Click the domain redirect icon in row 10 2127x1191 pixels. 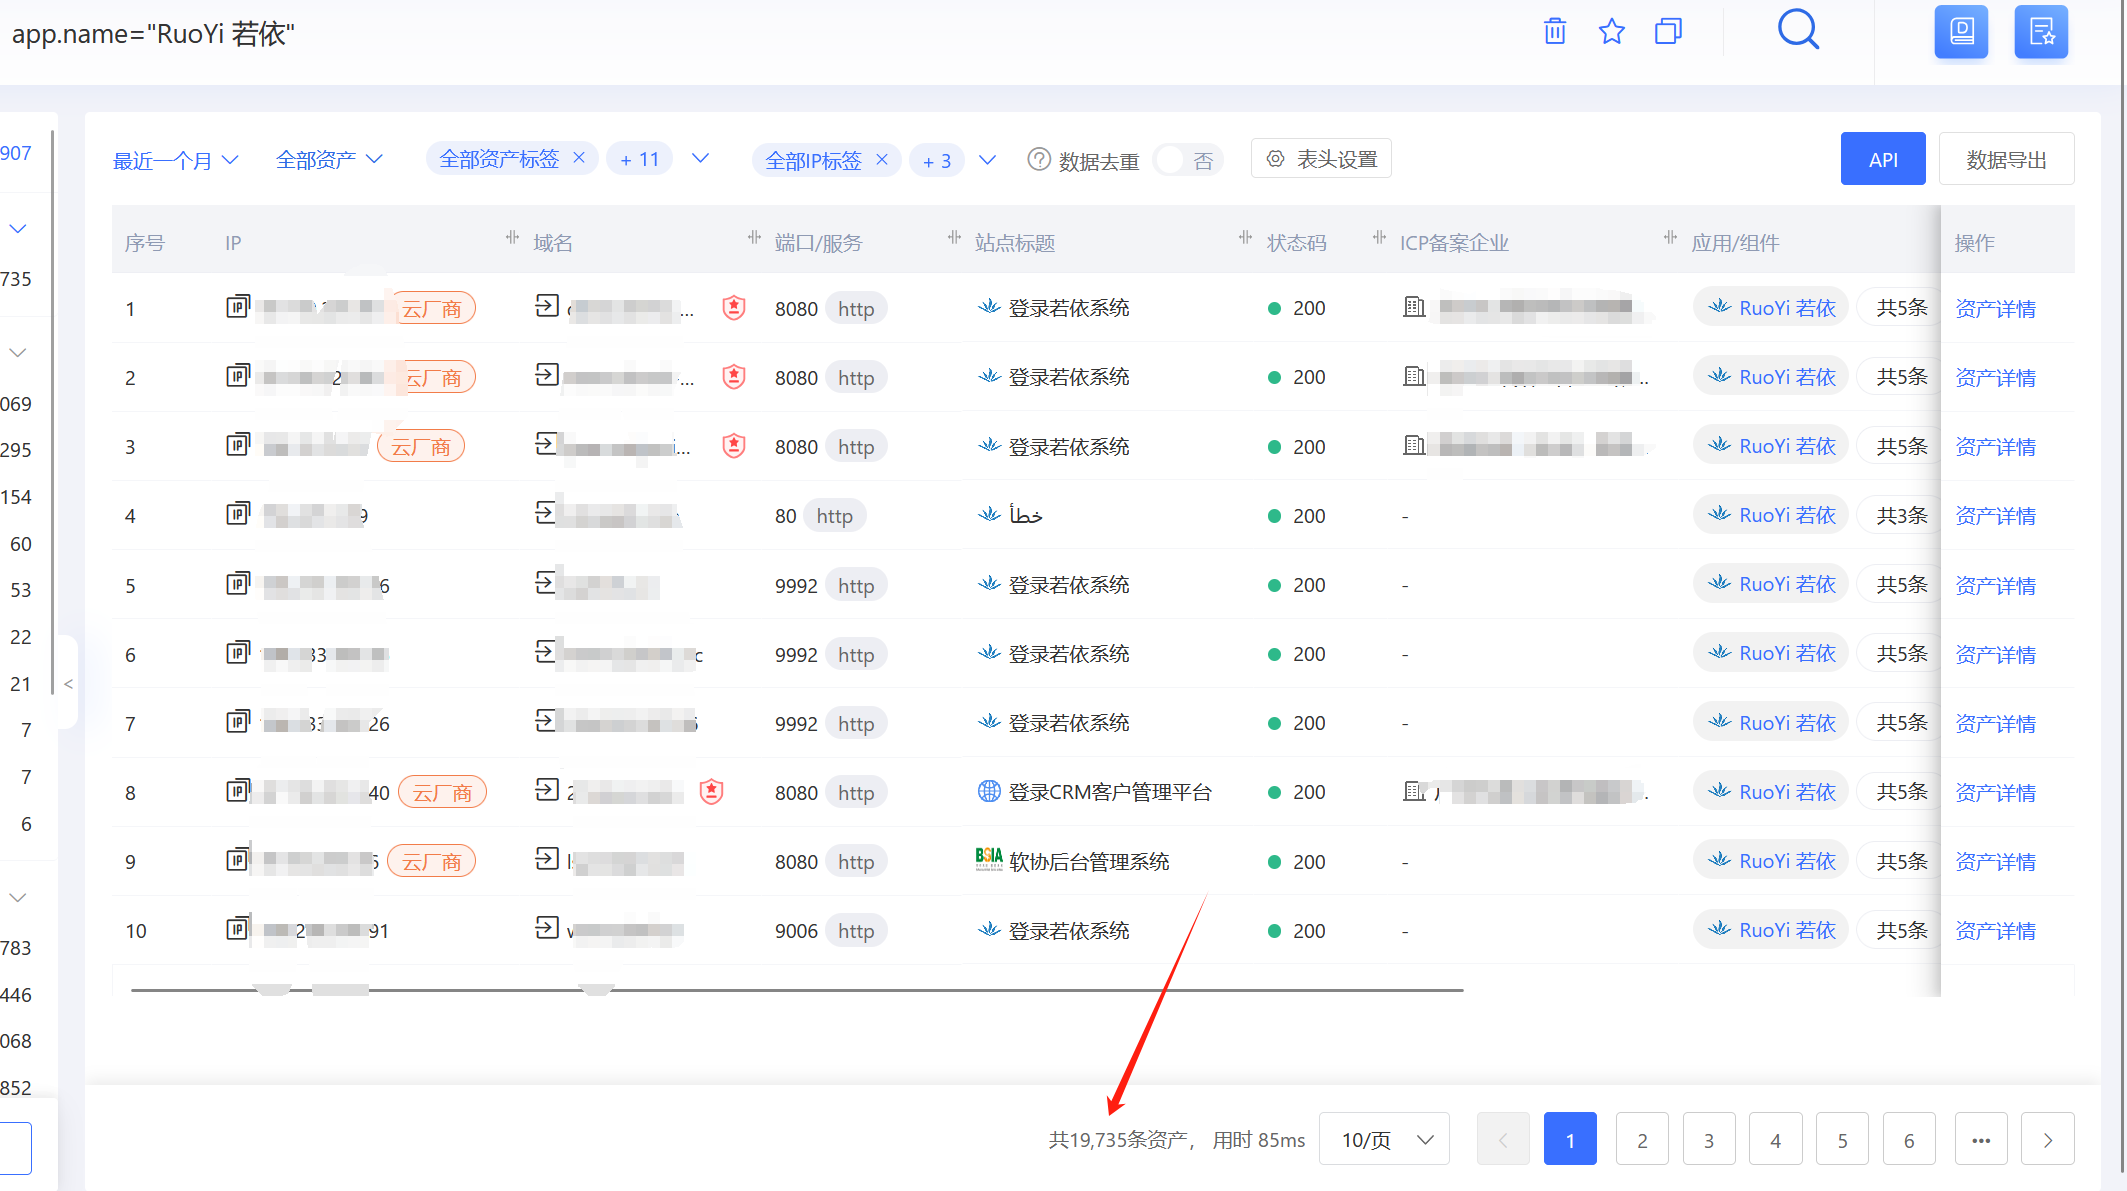[546, 928]
